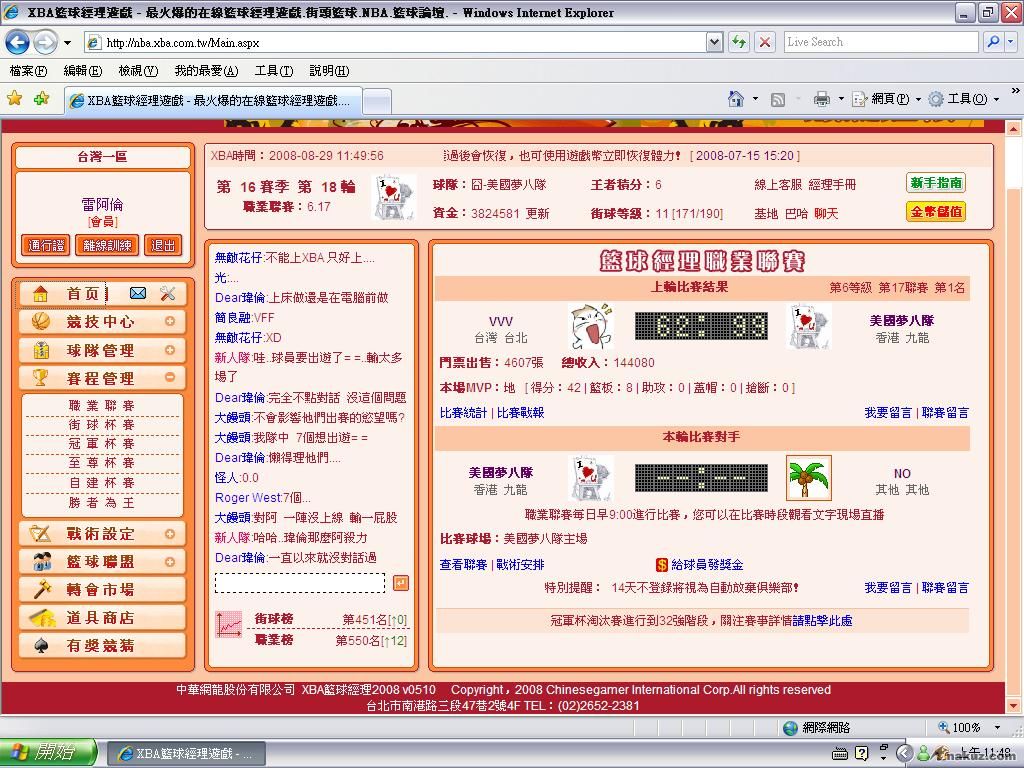Open the 檔案(F) menu
This screenshot has width=1024, height=768.
(28, 71)
